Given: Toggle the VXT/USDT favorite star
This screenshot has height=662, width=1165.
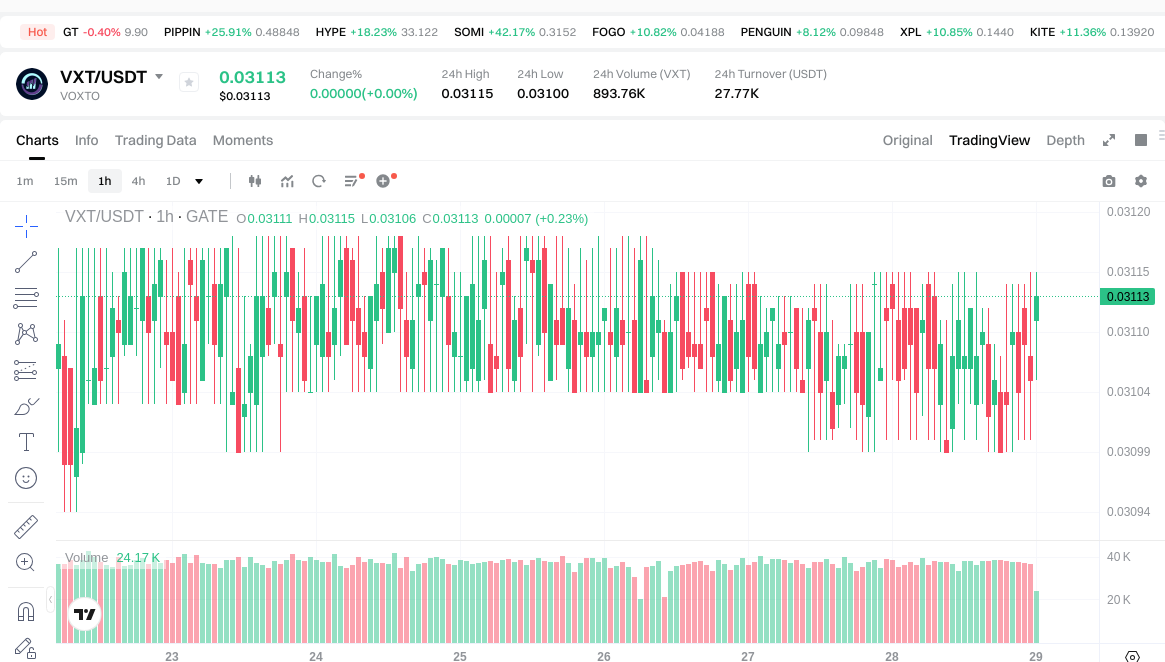Looking at the screenshot, I should [x=188, y=83].
